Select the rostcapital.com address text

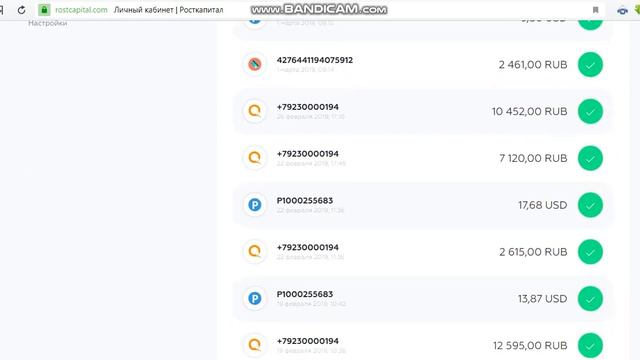pos(81,10)
